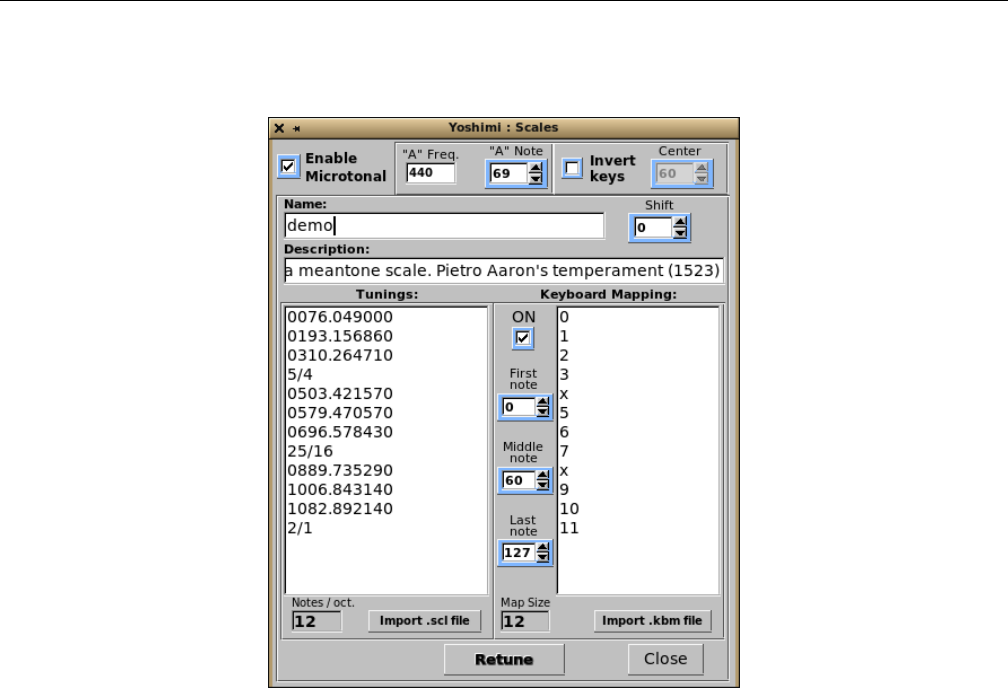The width and height of the screenshot is (1008, 688).
Task: Click the Map Size value field
Action: pos(525,621)
